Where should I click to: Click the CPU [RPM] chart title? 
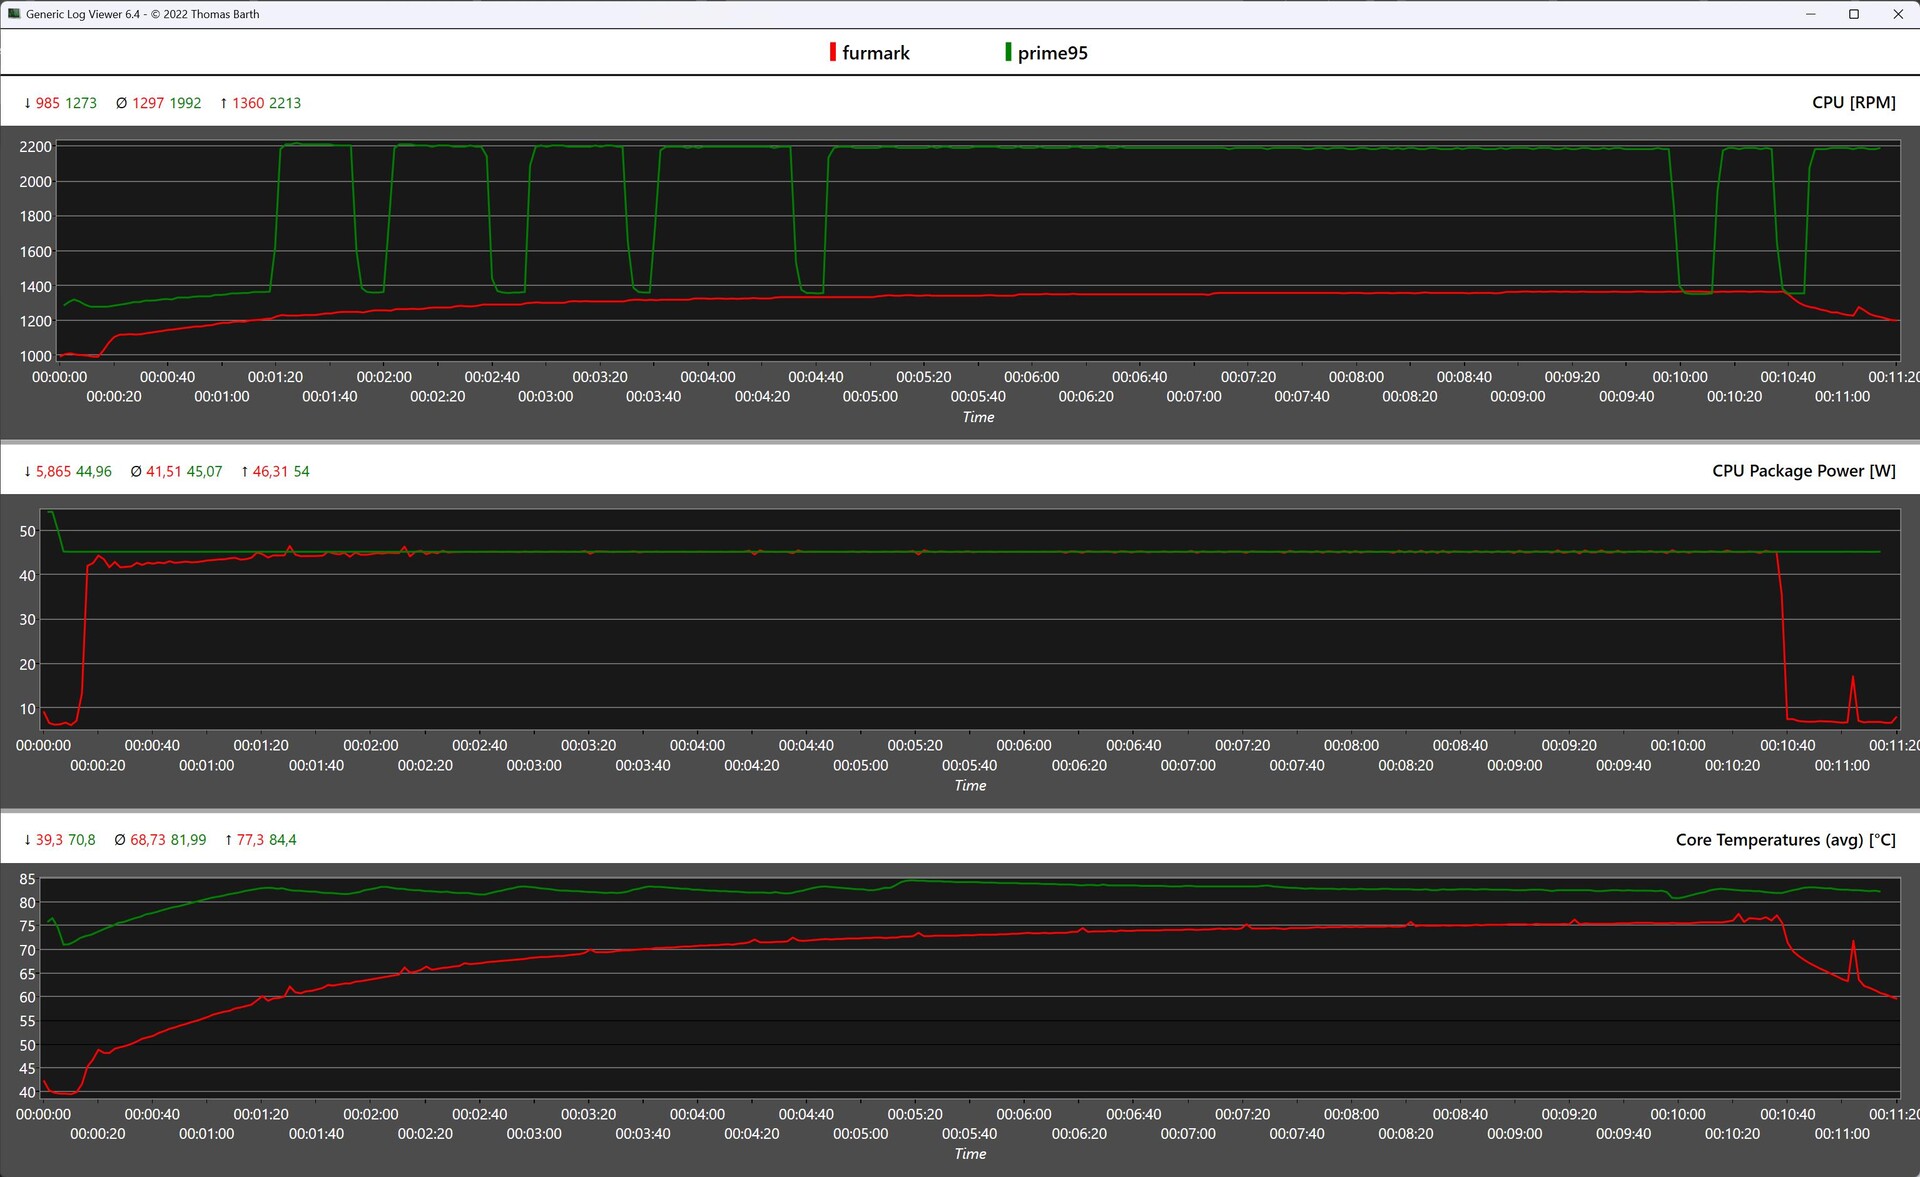click(x=1853, y=102)
